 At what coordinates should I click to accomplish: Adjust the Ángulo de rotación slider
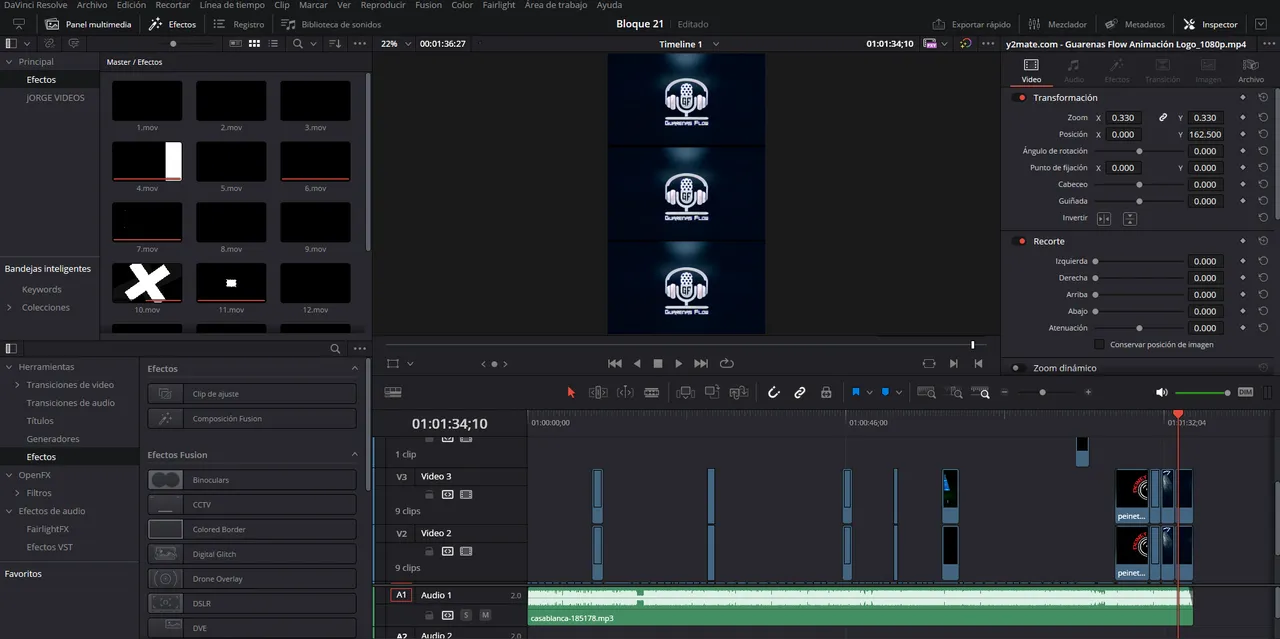click(1139, 151)
